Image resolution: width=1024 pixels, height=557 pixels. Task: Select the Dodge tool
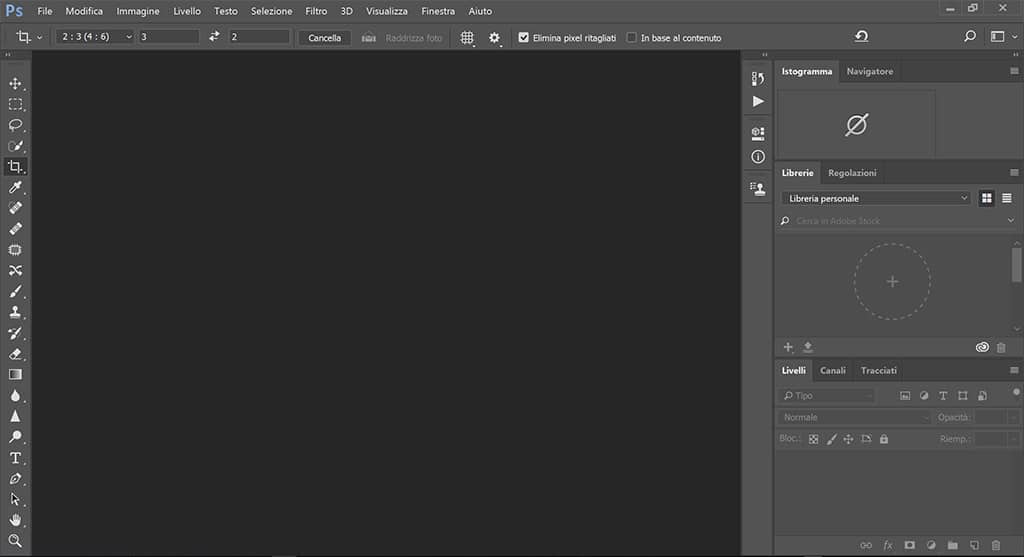pyautogui.click(x=15, y=437)
